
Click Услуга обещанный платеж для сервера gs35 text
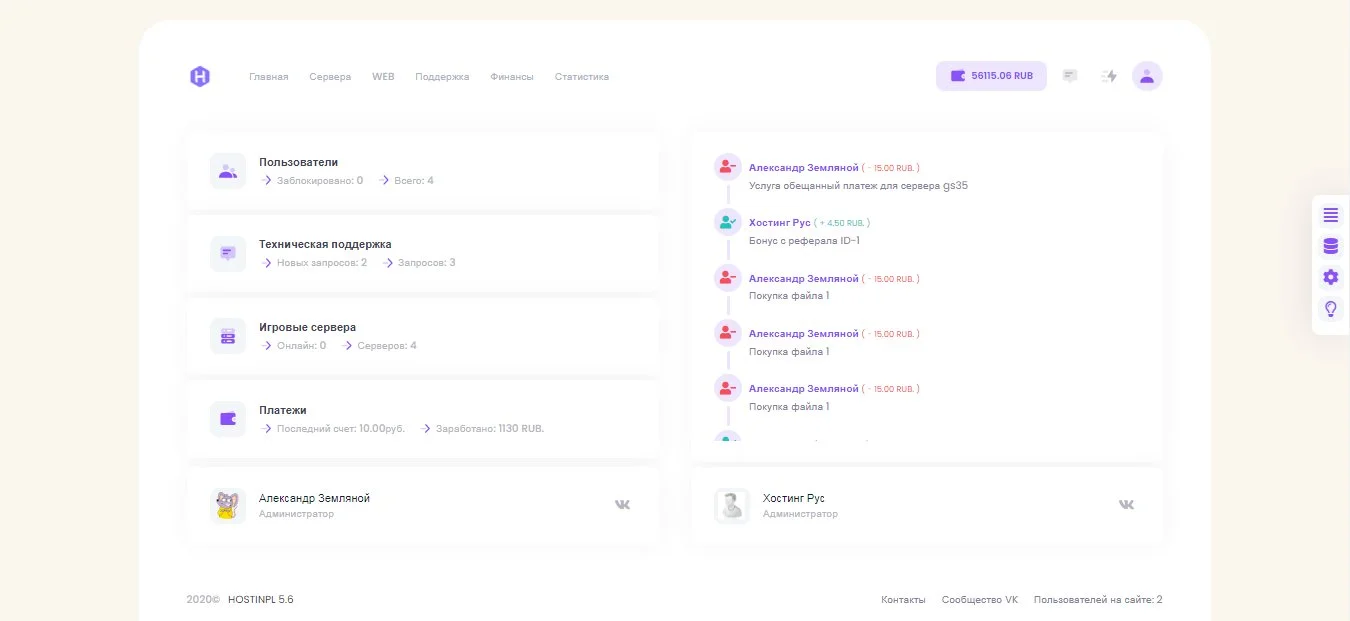tap(858, 186)
